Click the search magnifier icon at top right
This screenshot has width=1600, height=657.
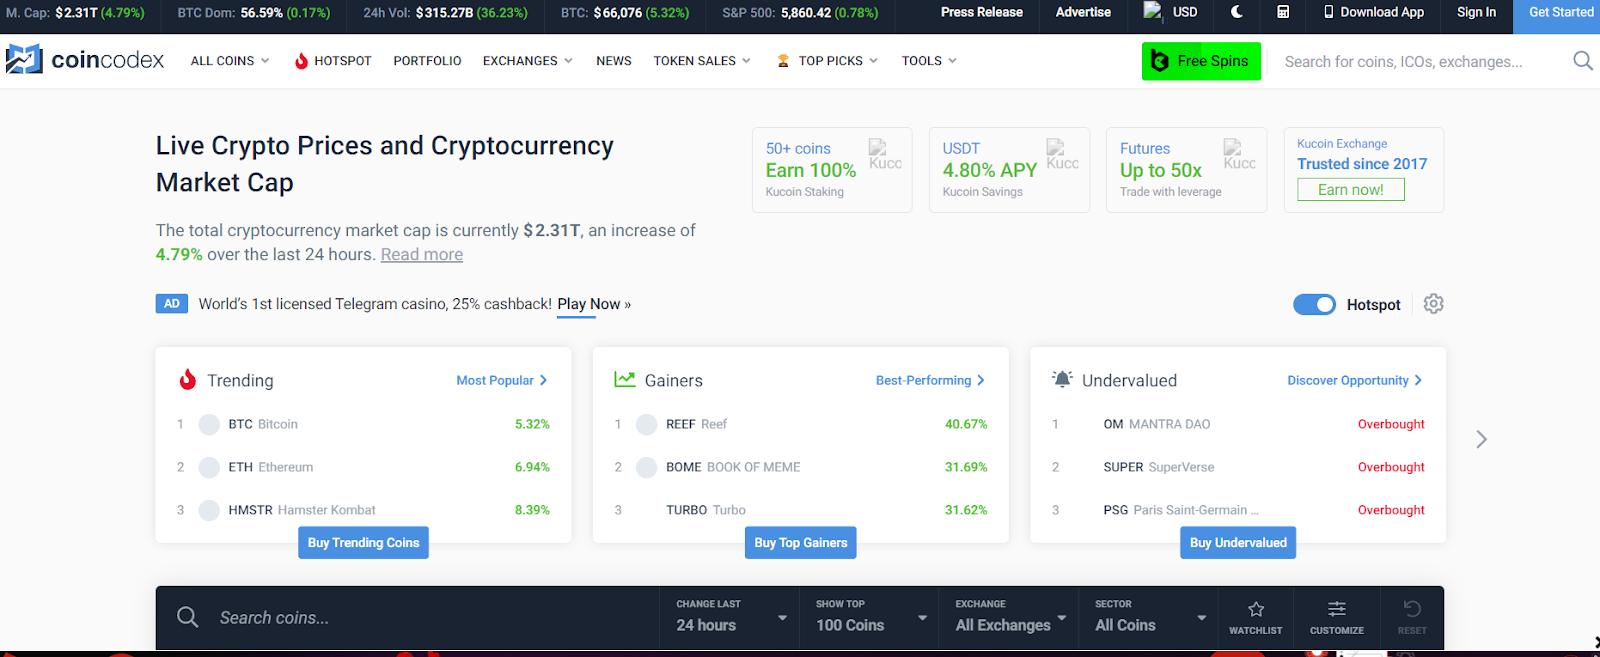(x=1582, y=61)
